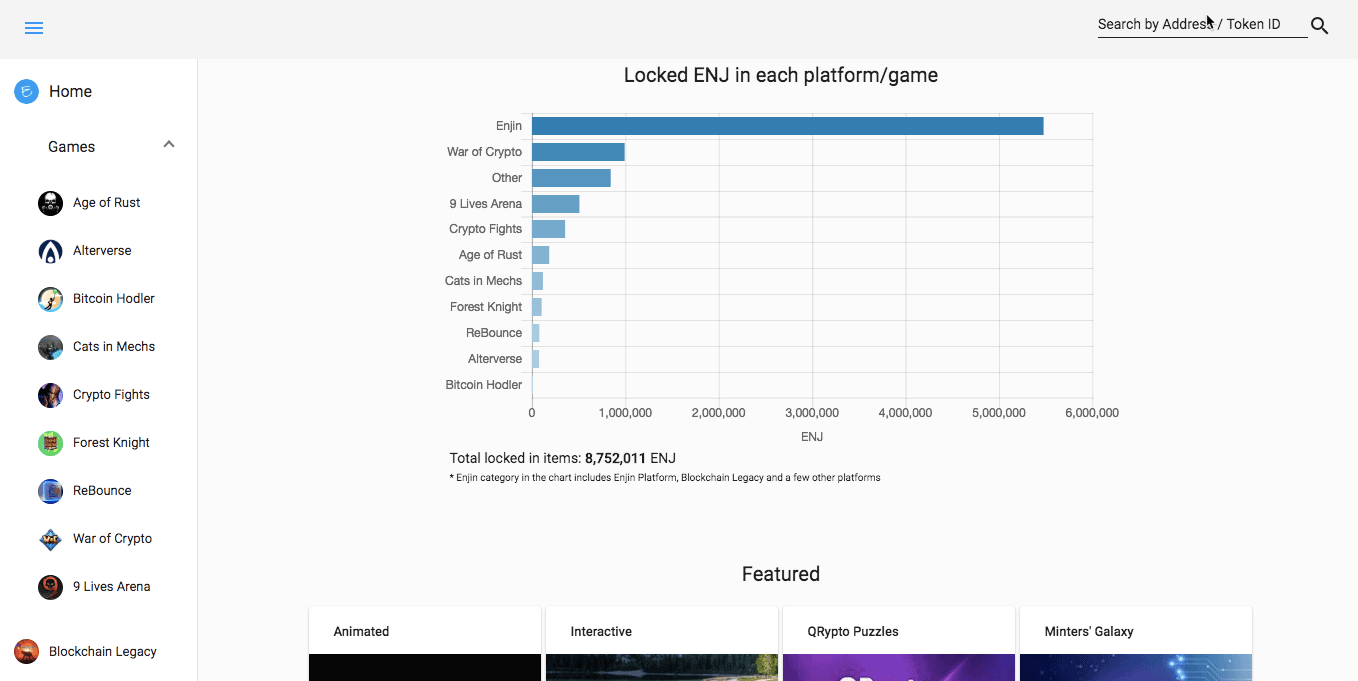The width and height of the screenshot is (1358, 681).
Task: Click the 'Forest Knight' chart axis label
Action: coord(486,307)
